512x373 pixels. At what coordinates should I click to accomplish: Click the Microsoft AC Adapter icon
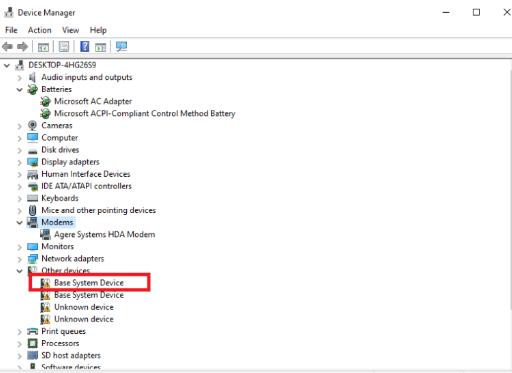[45, 101]
